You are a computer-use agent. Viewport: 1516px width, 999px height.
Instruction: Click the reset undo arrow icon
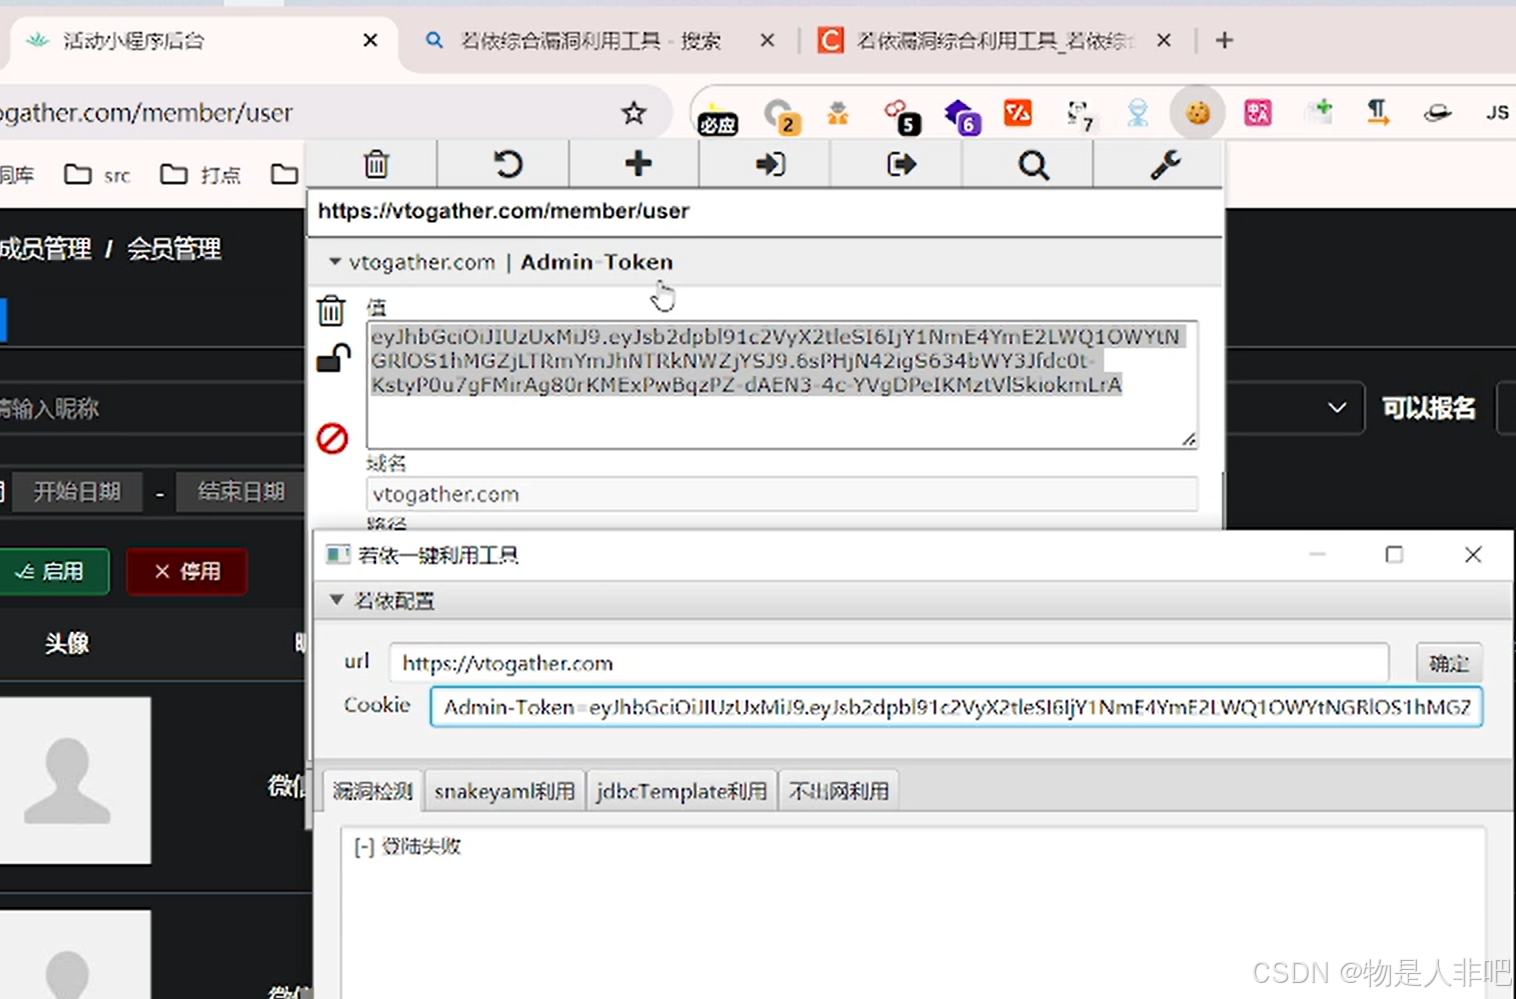pyautogui.click(x=507, y=164)
